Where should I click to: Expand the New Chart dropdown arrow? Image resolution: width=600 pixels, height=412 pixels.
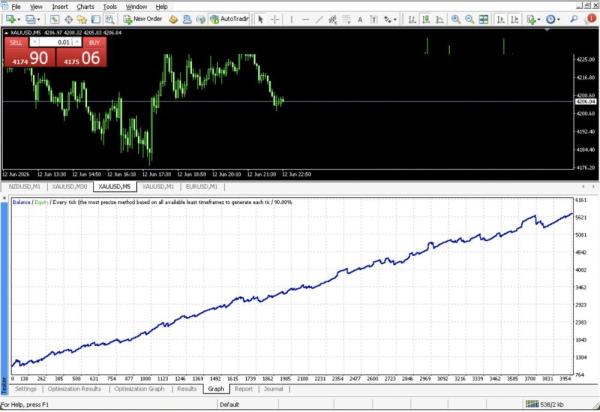pyautogui.click(x=18, y=20)
